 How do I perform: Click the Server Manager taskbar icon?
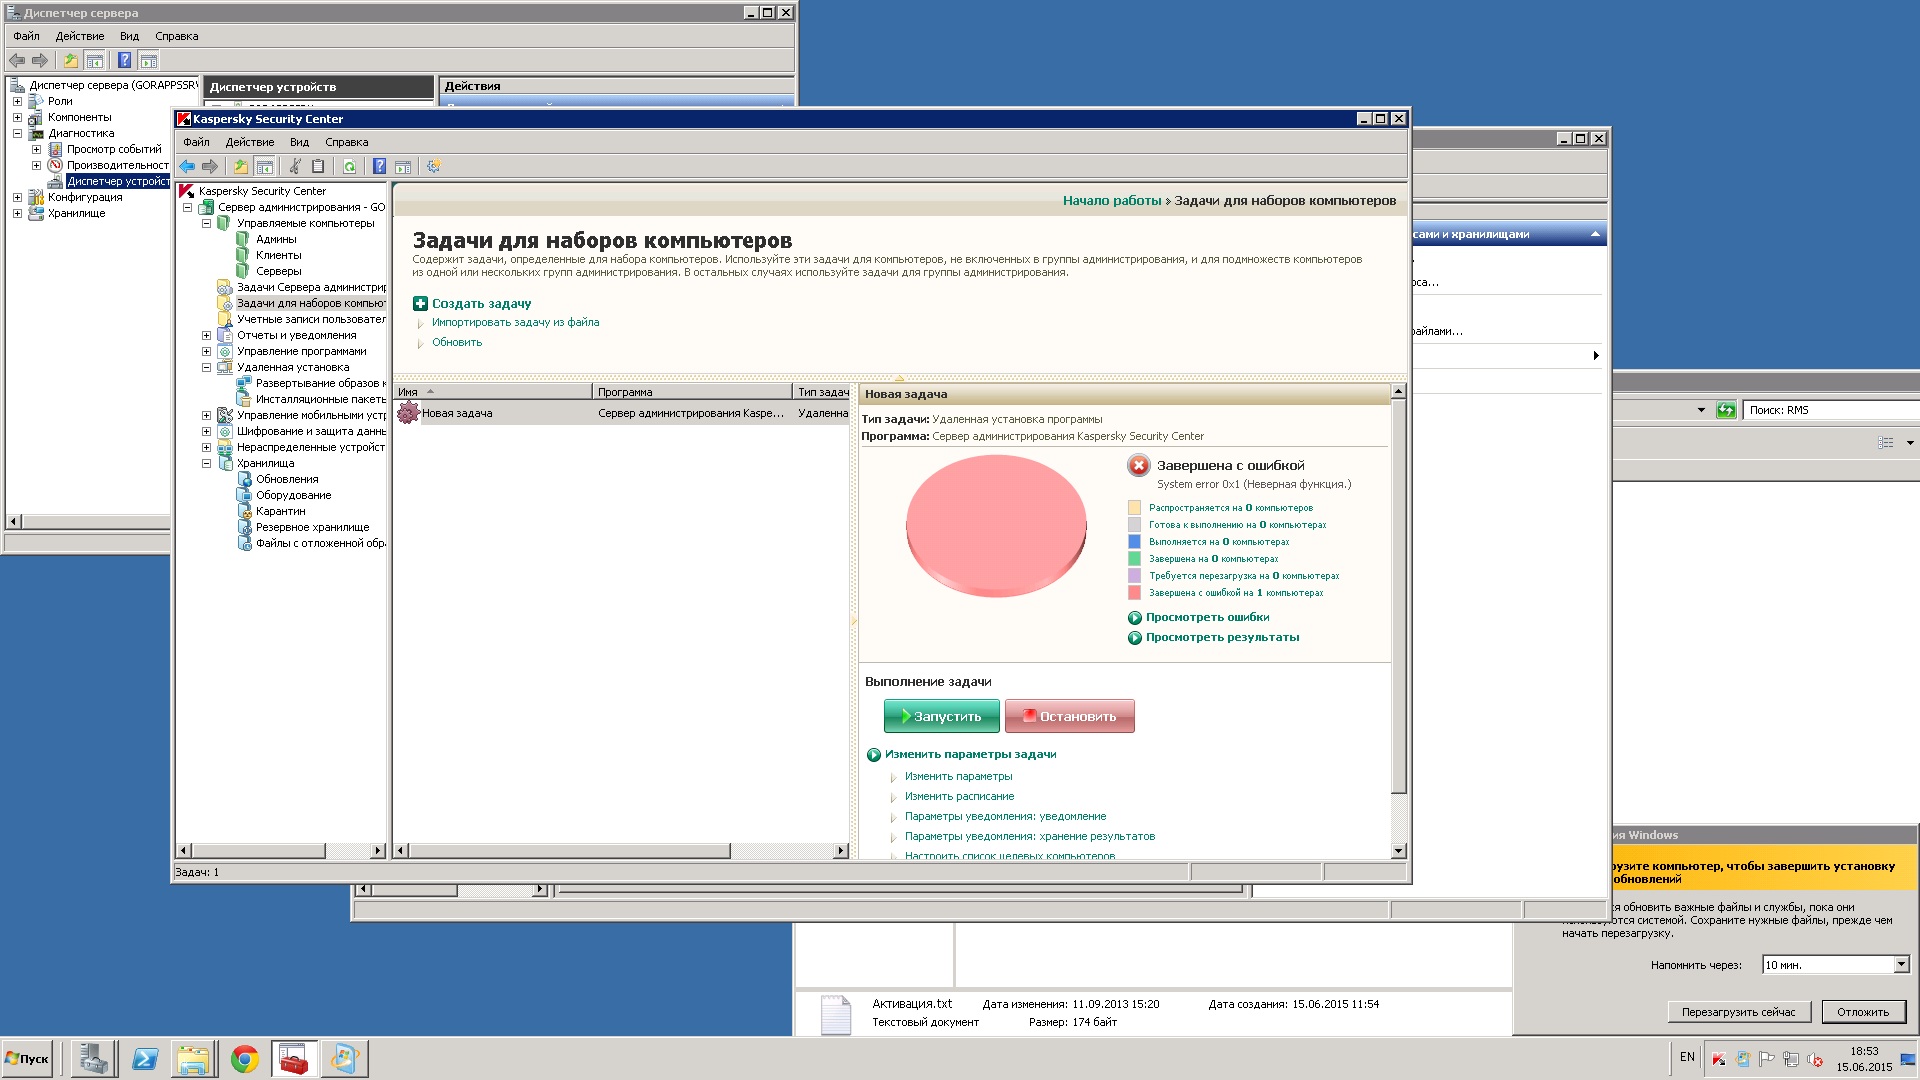(x=95, y=1059)
